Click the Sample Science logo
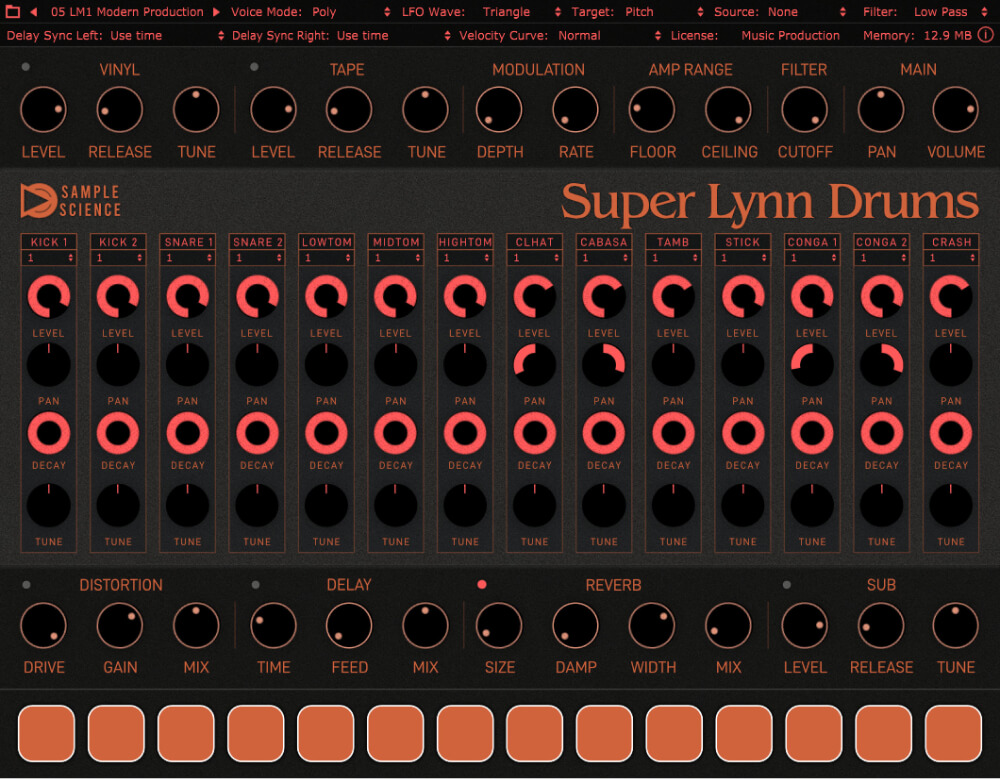The width and height of the screenshot is (1000, 779). (71, 200)
